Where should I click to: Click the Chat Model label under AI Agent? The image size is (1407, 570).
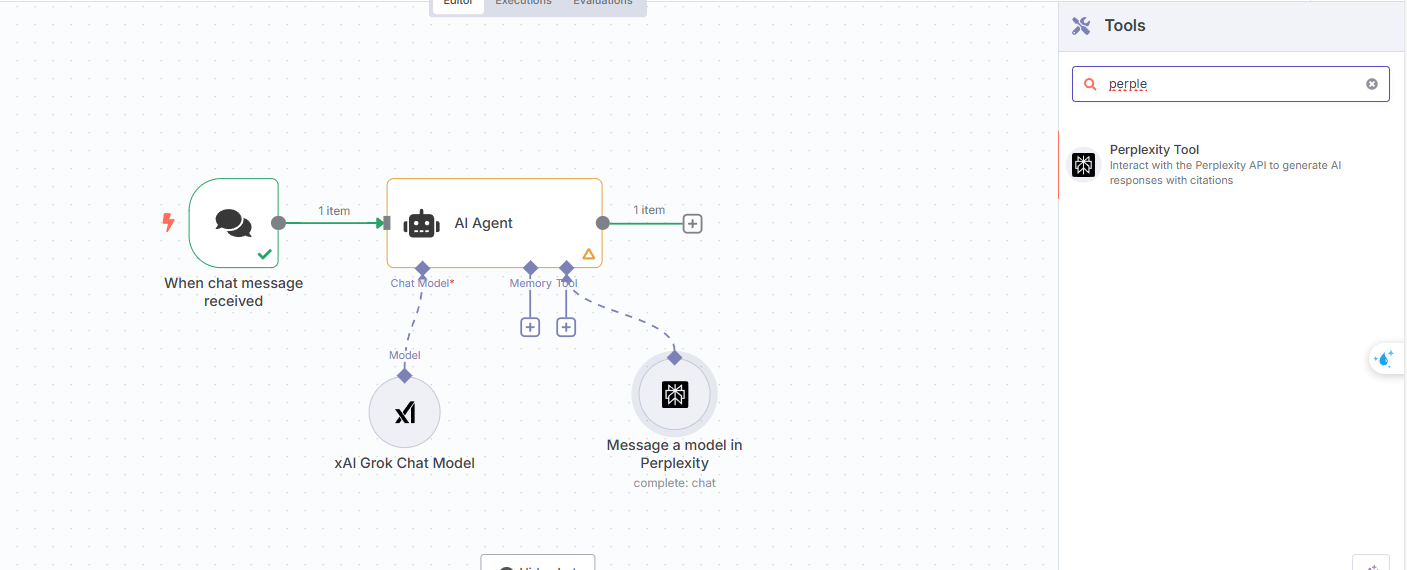point(422,283)
